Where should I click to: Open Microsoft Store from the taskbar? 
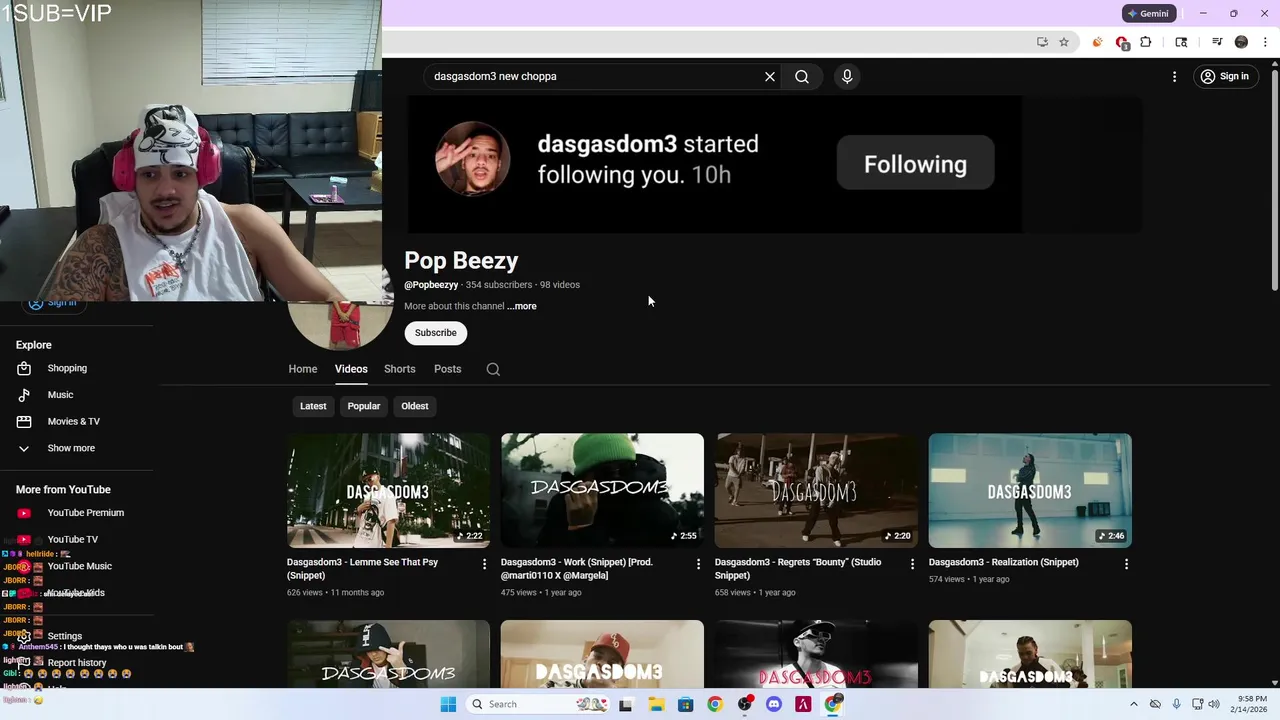685,704
